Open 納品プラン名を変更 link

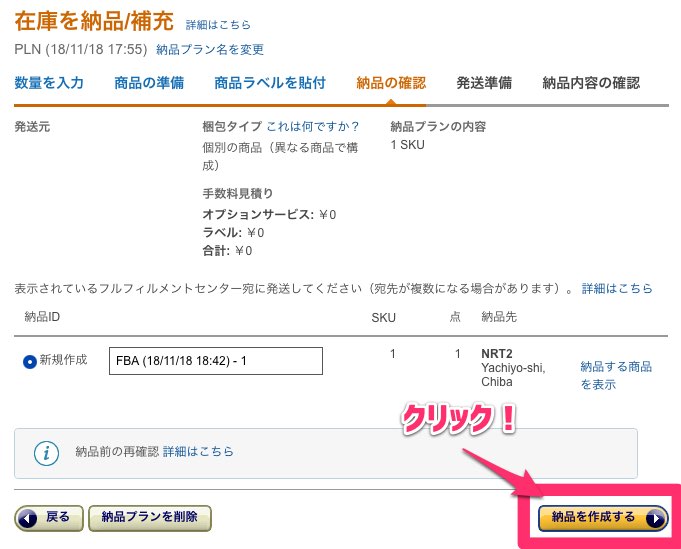click(x=210, y=50)
